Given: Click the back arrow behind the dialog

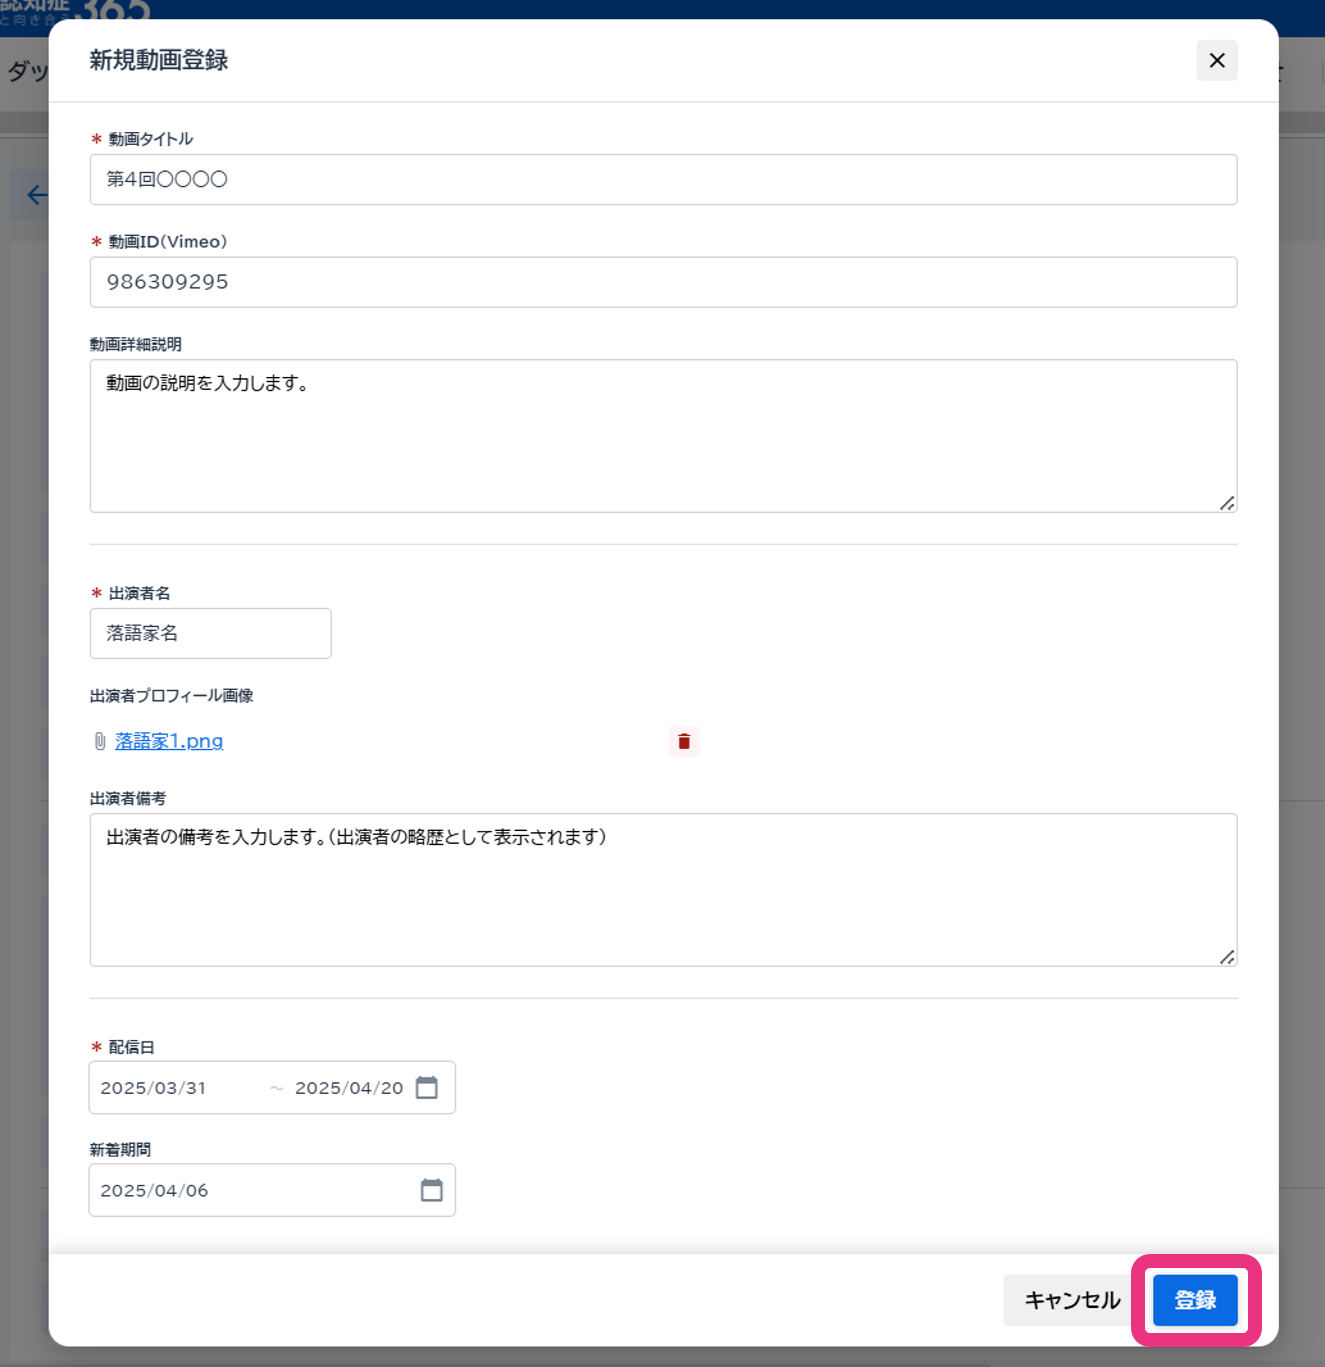Looking at the screenshot, I should point(36,195).
